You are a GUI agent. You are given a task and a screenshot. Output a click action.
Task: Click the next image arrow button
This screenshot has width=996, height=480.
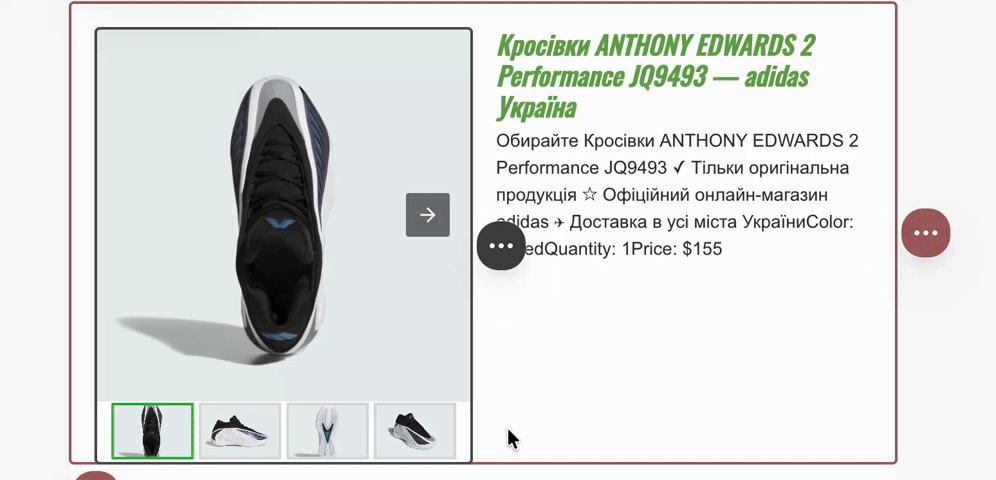click(427, 215)
